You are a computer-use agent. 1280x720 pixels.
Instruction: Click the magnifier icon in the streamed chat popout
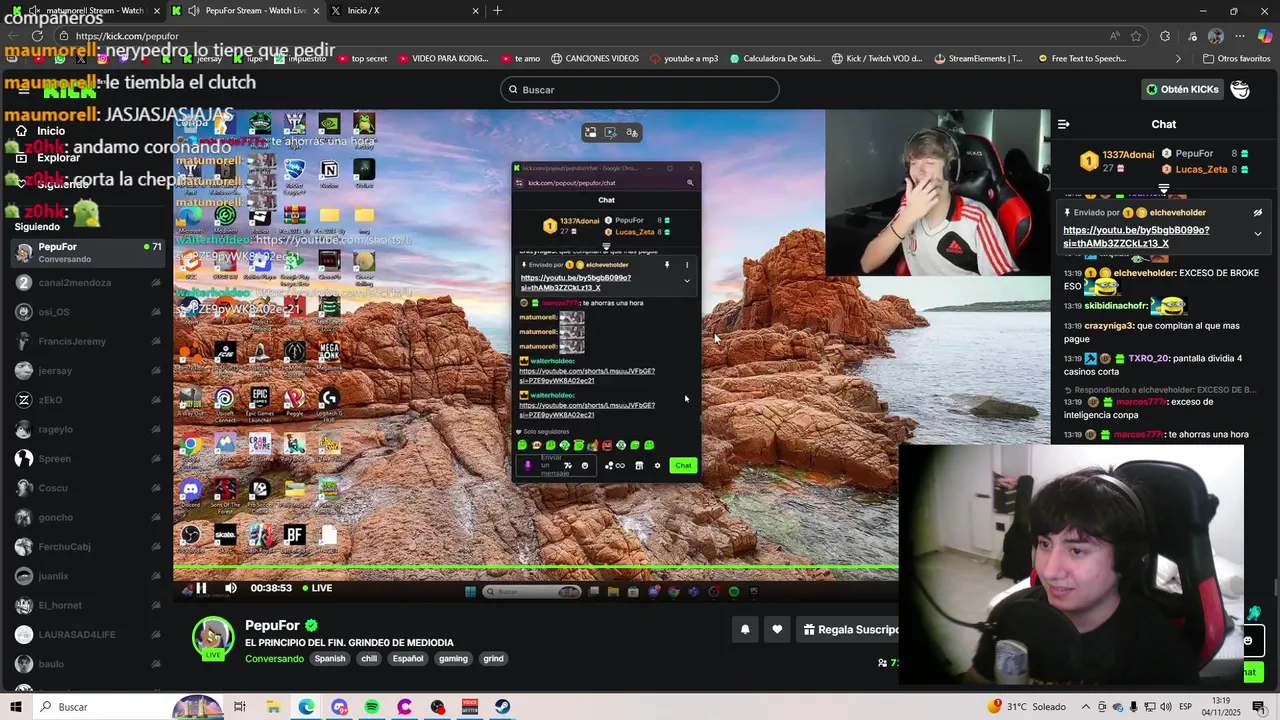tap(690, 183)
